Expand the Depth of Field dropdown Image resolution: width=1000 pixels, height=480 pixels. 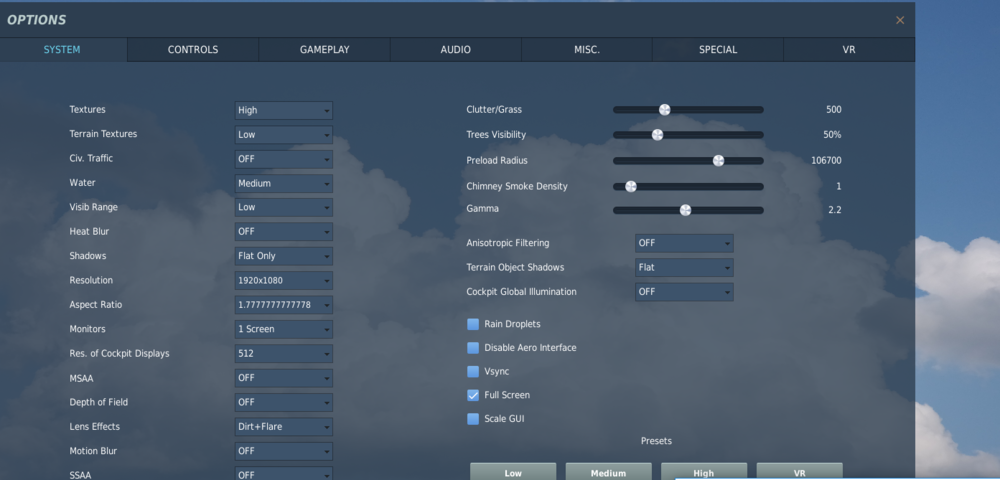pos(283,402)
